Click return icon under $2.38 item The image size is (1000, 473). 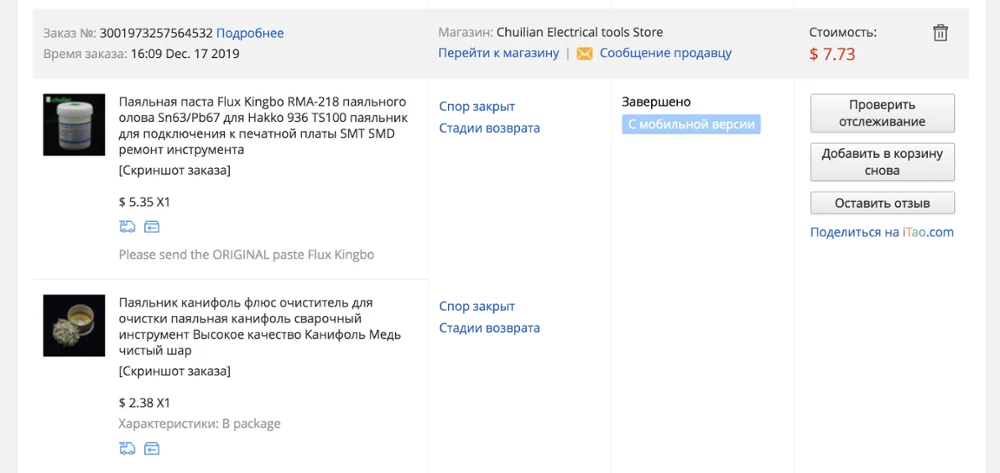click(152, 448)
